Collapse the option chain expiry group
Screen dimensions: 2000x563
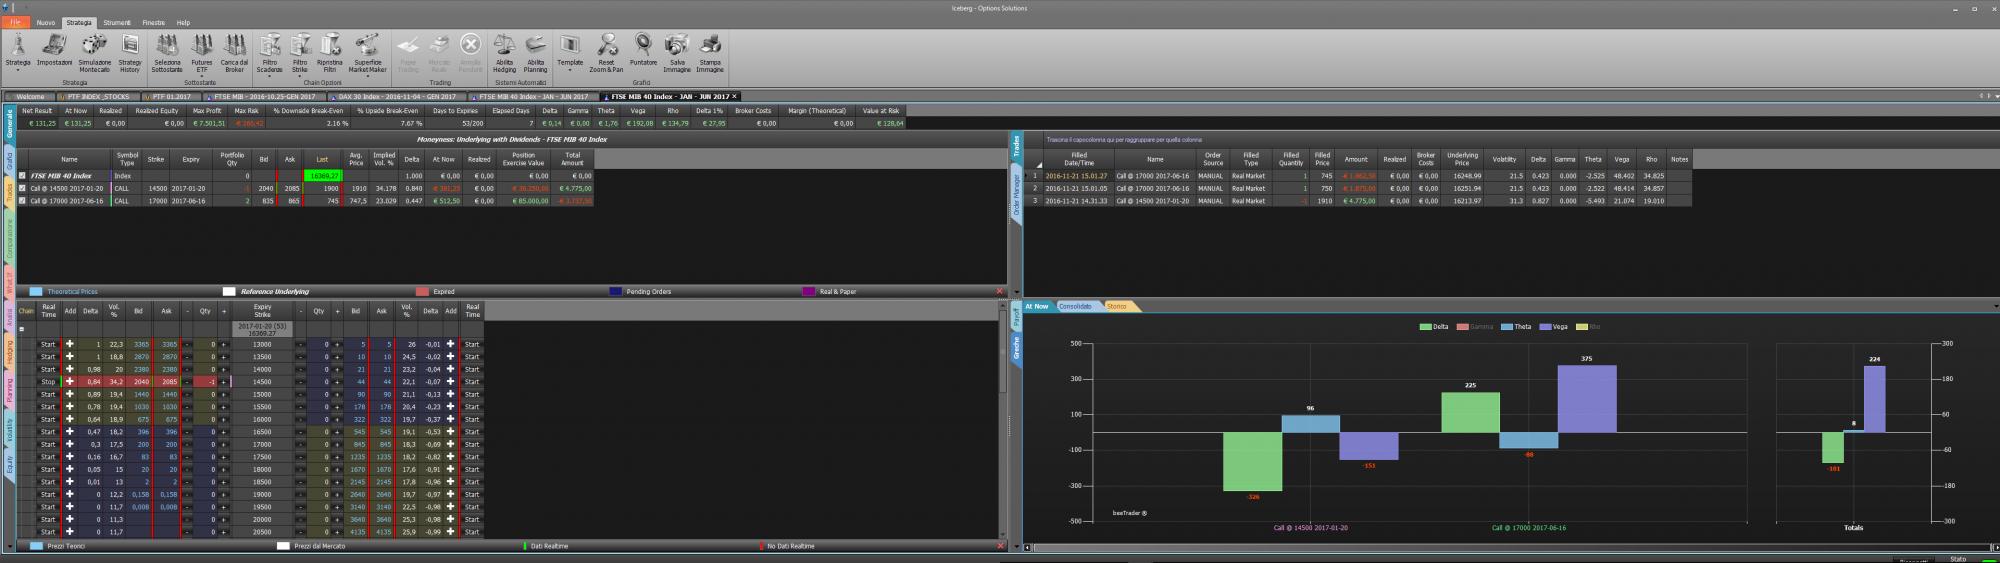pyautogui.click(x=22, y=329)
